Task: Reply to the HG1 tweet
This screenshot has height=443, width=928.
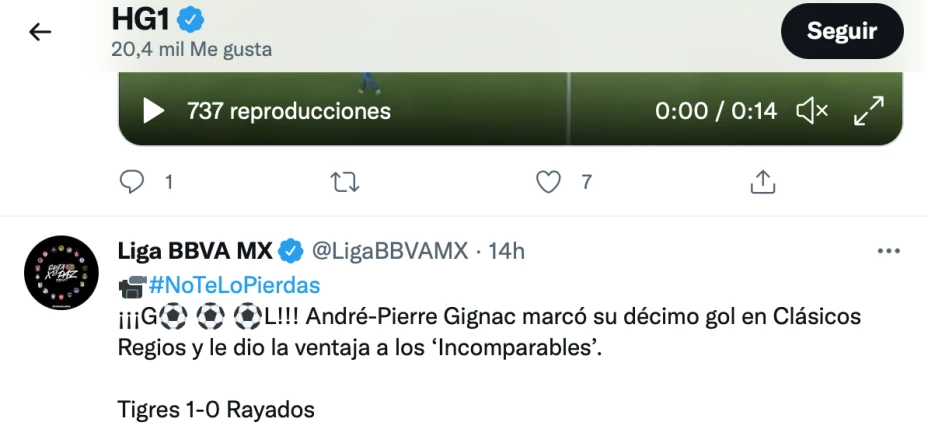Action: 133,182
